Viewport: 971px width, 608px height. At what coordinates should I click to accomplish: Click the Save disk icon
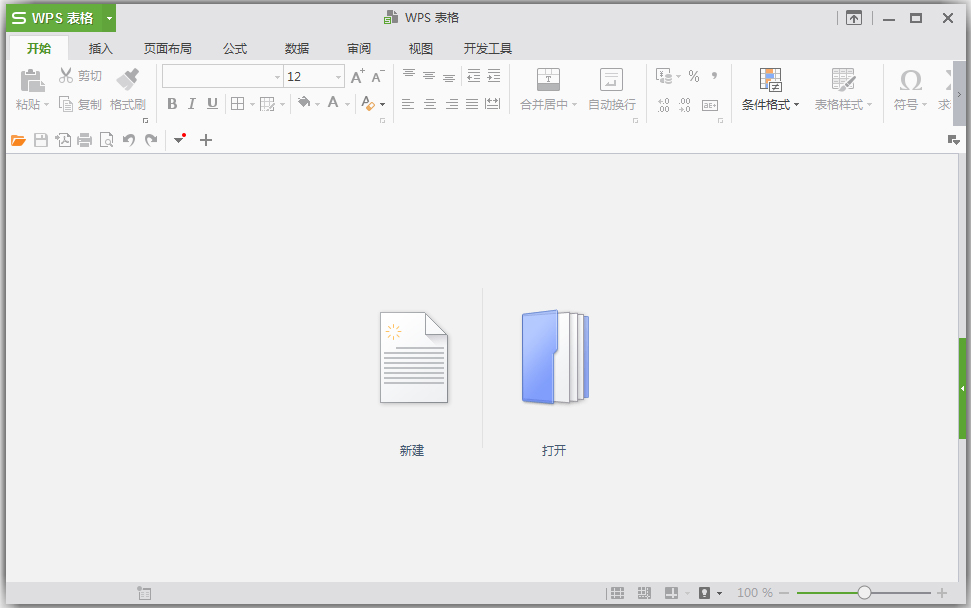[x=41, y=140]
